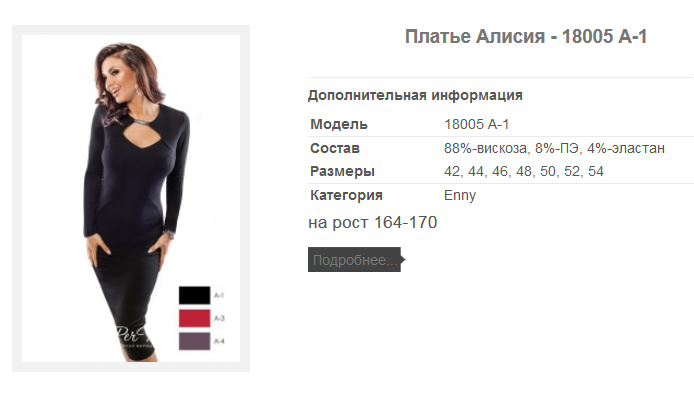Click the Размеры row label
694x413 pixels.
click(x=342, y=171)
